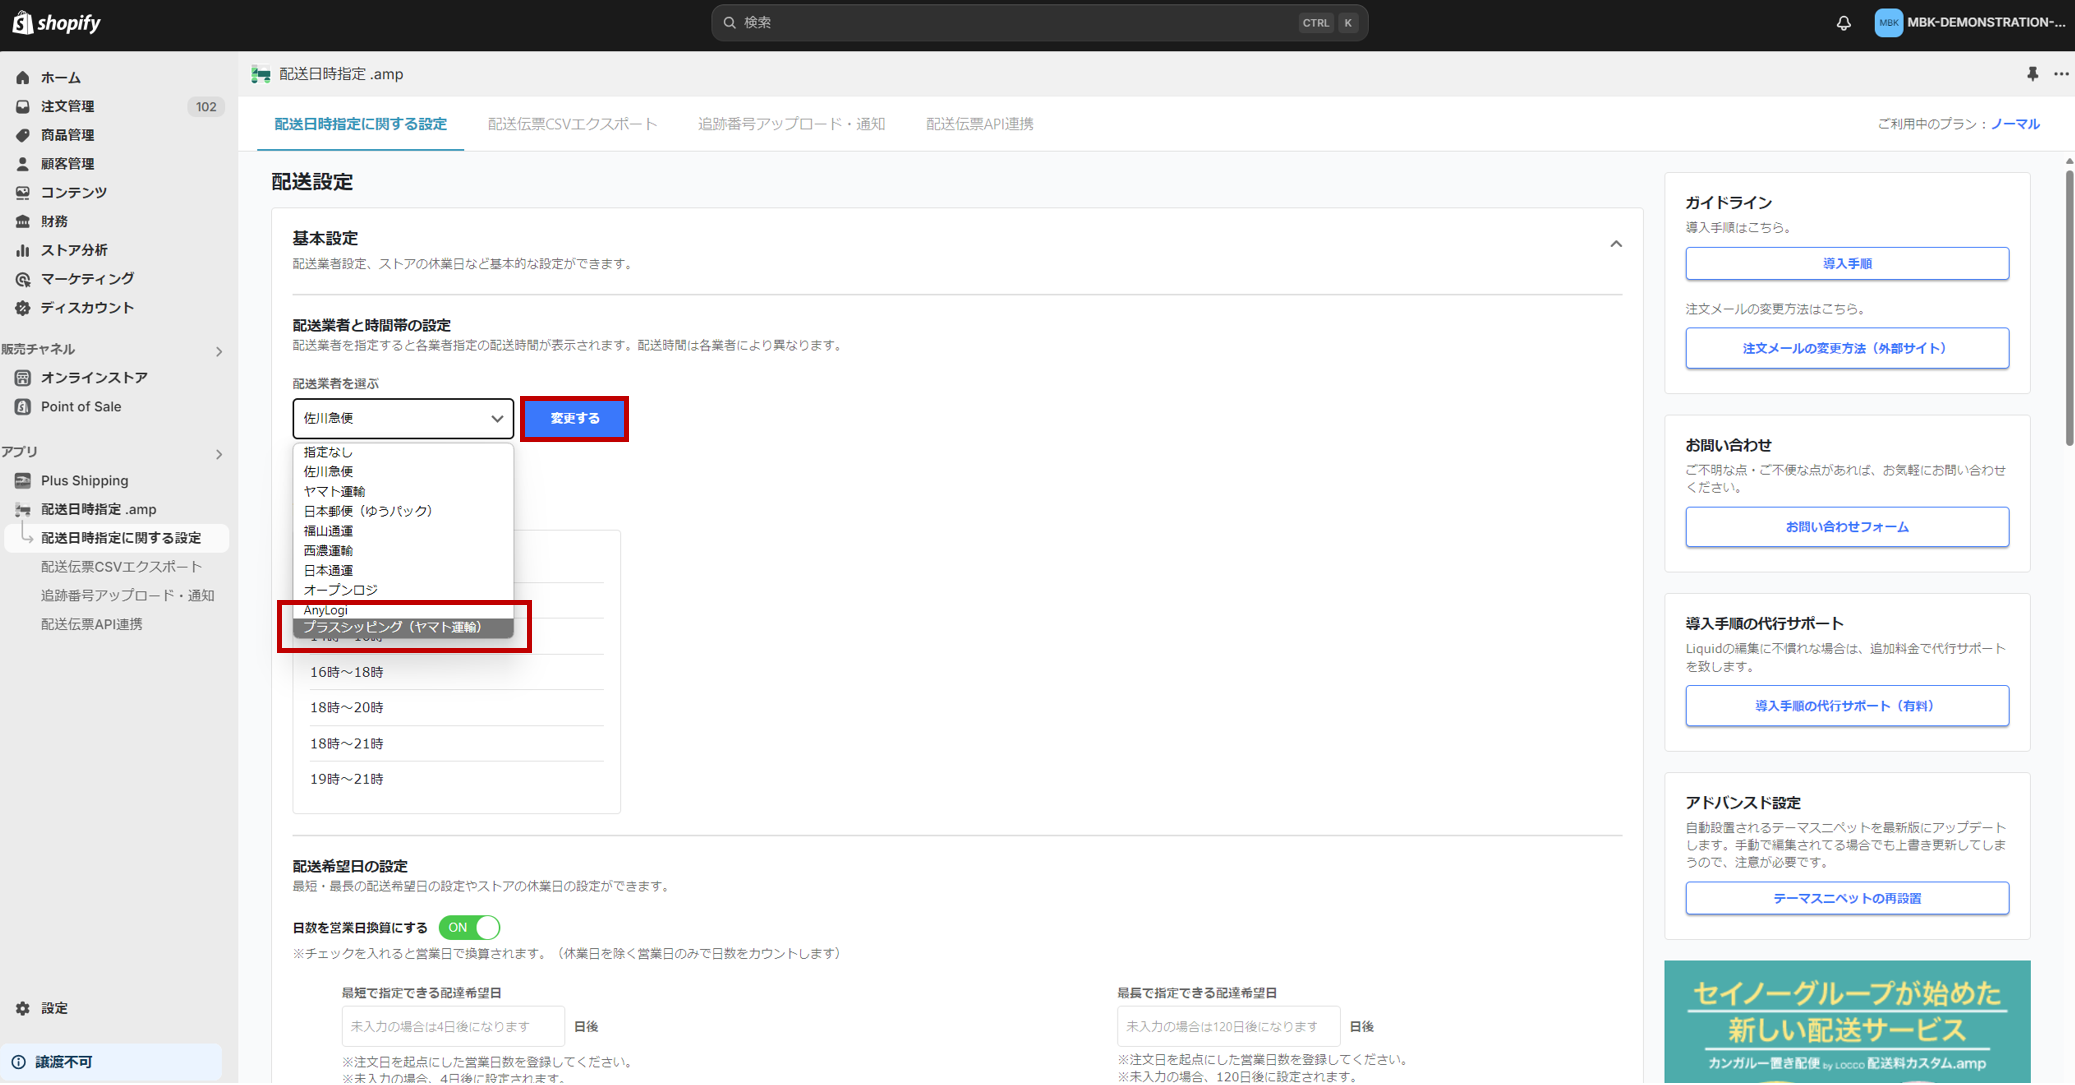Expand the Sales Channels section arrow

click(x=219, y=351)
